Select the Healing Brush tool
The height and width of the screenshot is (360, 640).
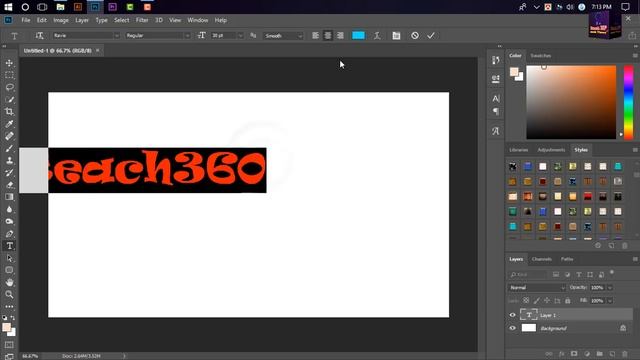coord(9,136)
